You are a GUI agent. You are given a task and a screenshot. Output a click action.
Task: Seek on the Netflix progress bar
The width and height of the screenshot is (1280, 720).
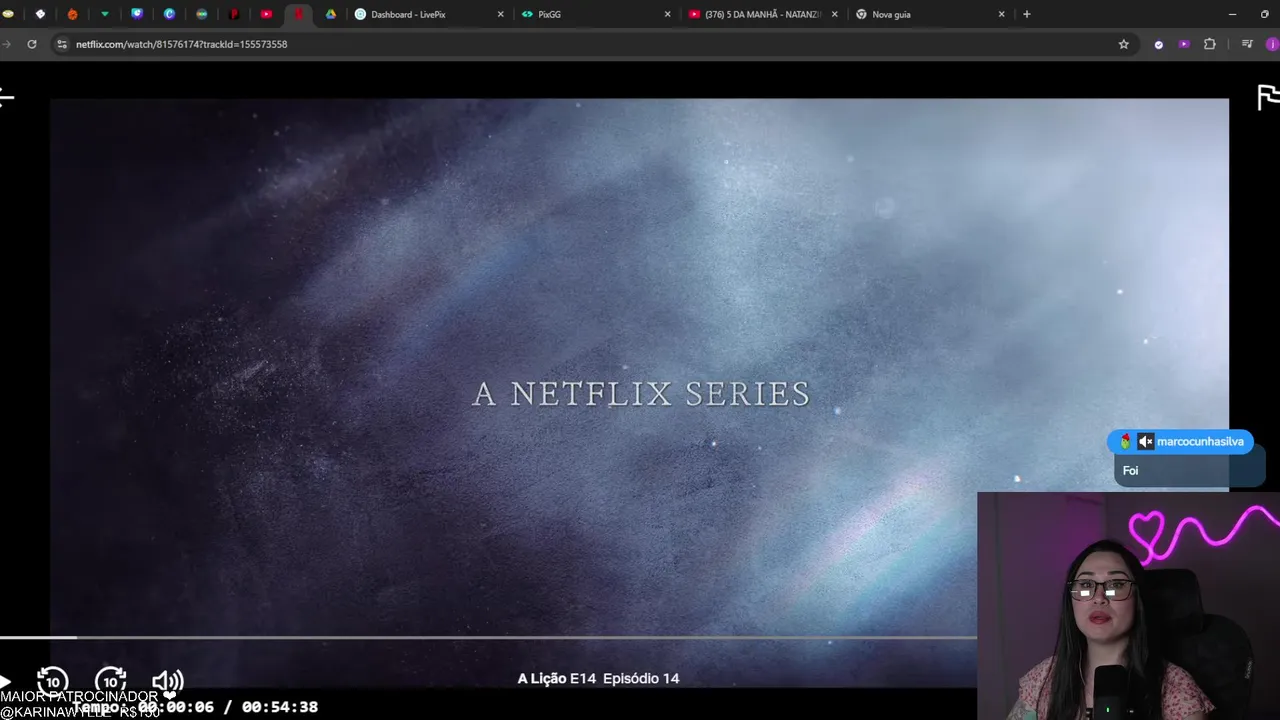point(488,637)
